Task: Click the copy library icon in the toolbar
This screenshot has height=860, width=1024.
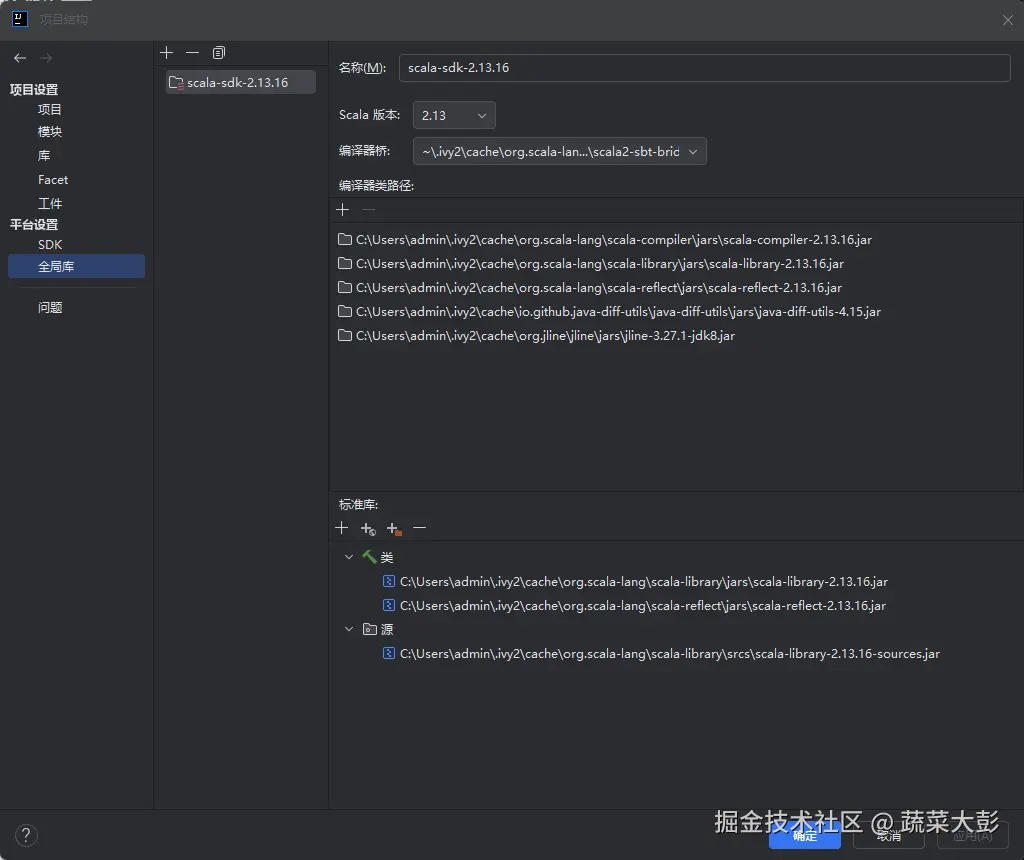Action: (x=218, y=52)
